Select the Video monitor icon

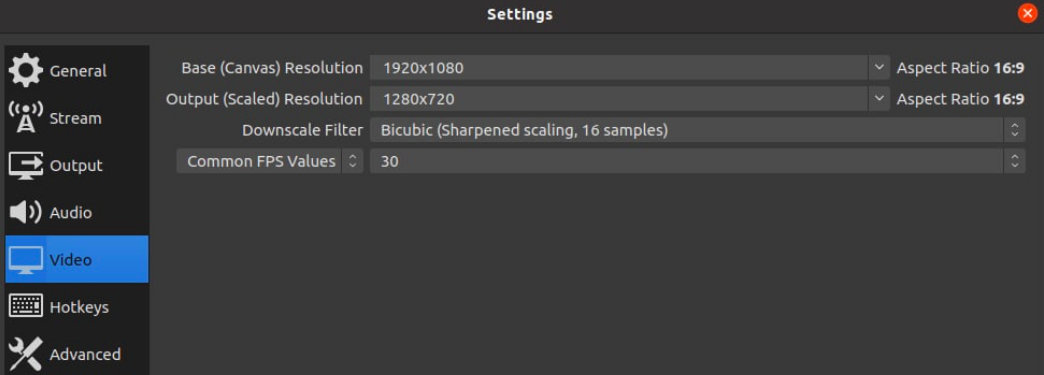[26, 260]
